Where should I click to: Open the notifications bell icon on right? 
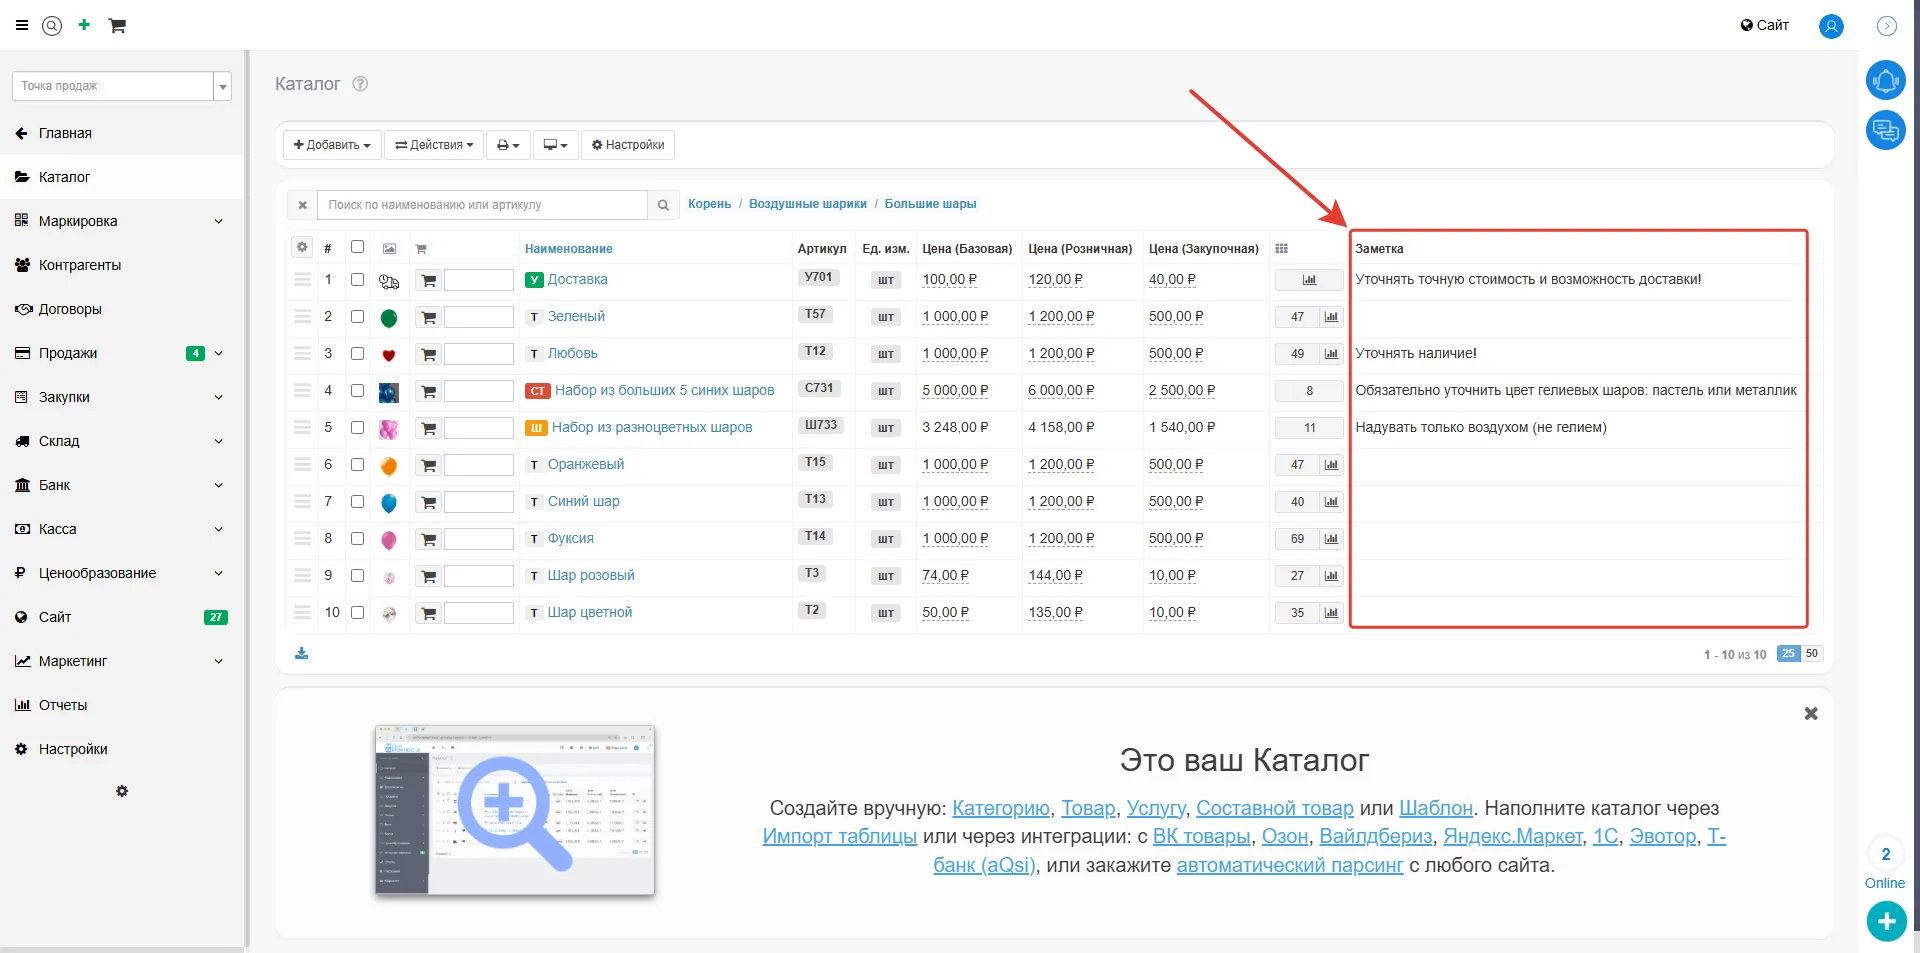coord(1885,81)
